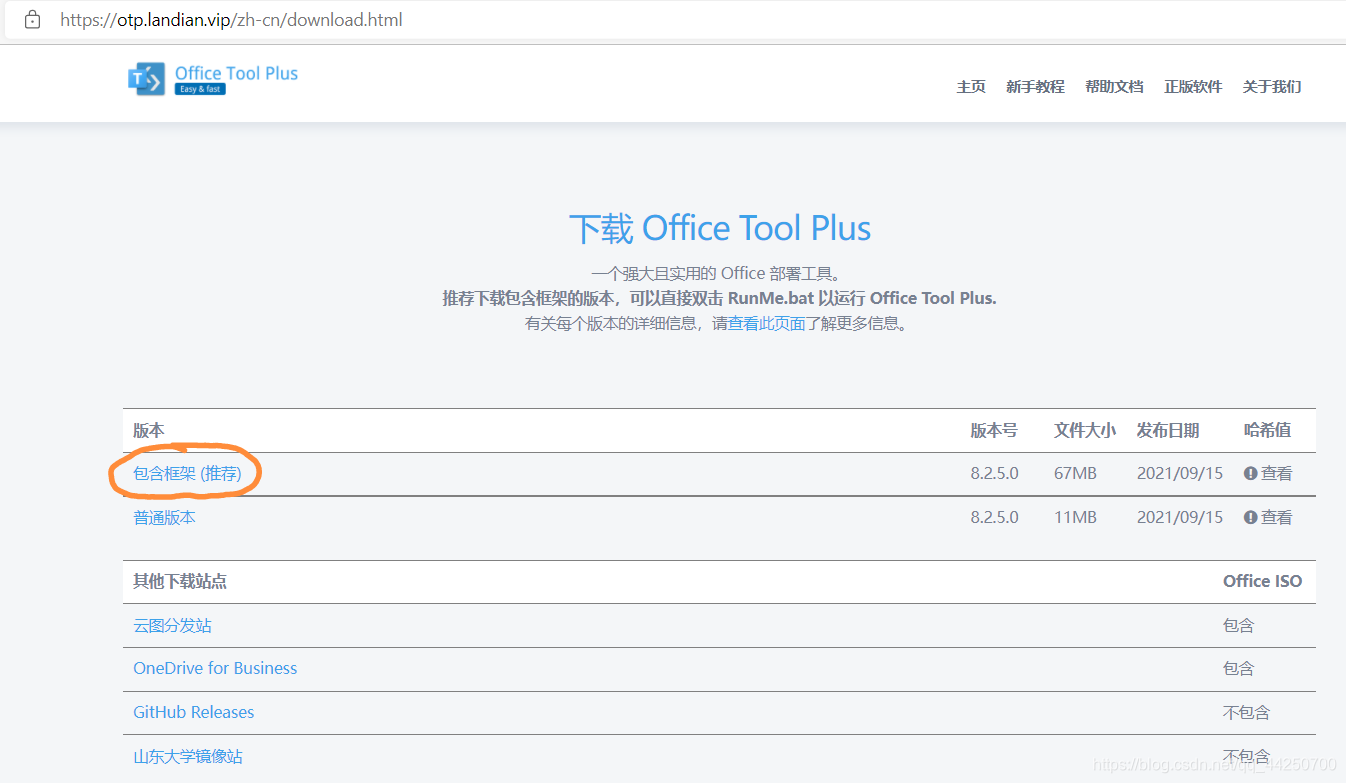Open the 新手教程 navigation item

click(1035, 87)
